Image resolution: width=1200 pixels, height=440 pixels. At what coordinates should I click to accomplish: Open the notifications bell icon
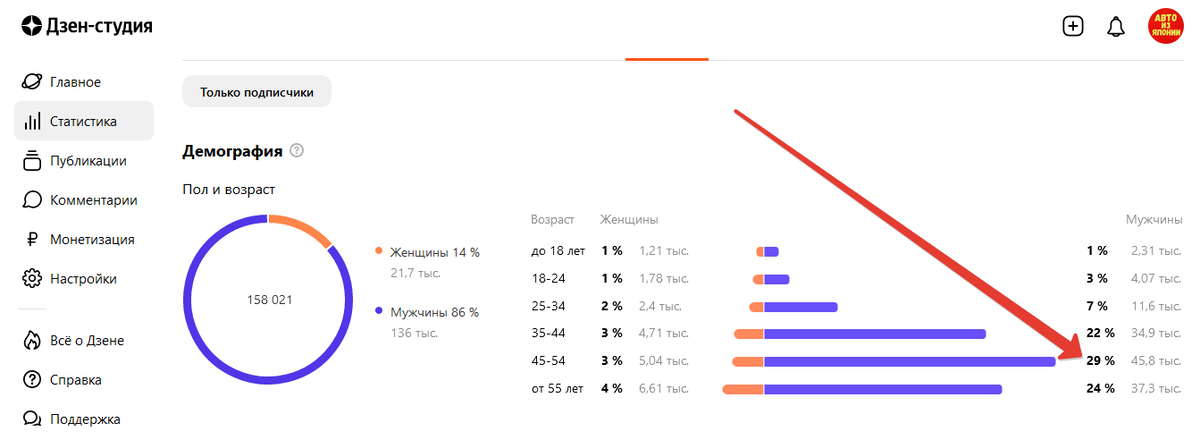coord(1116,27)
